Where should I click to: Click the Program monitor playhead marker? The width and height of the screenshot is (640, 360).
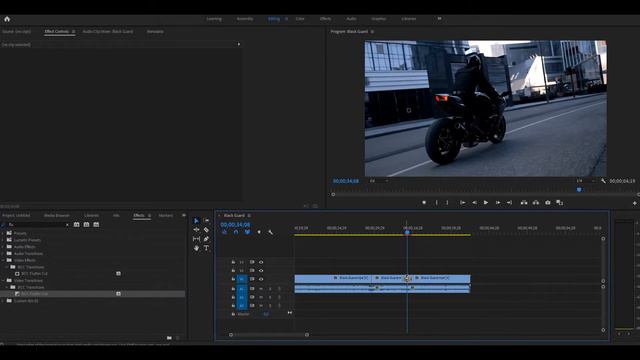tap(579, 189)
